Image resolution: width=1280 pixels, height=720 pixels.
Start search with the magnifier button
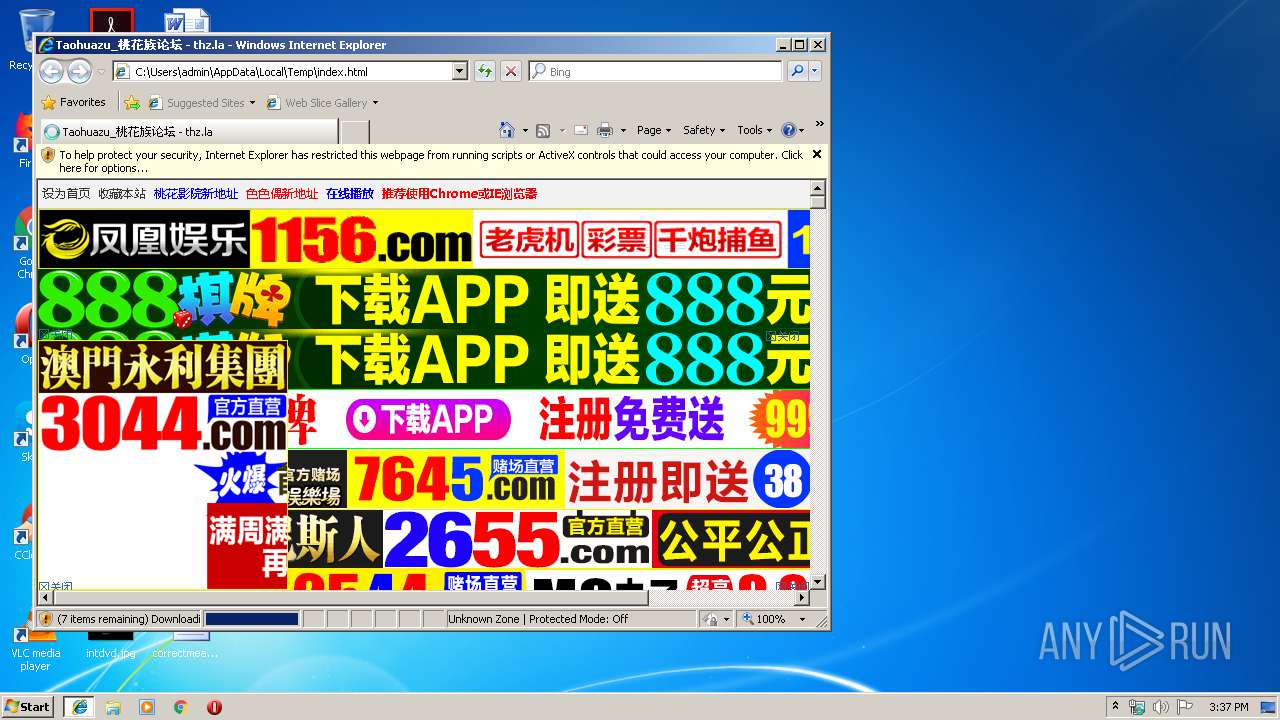[x=797, y=71]
